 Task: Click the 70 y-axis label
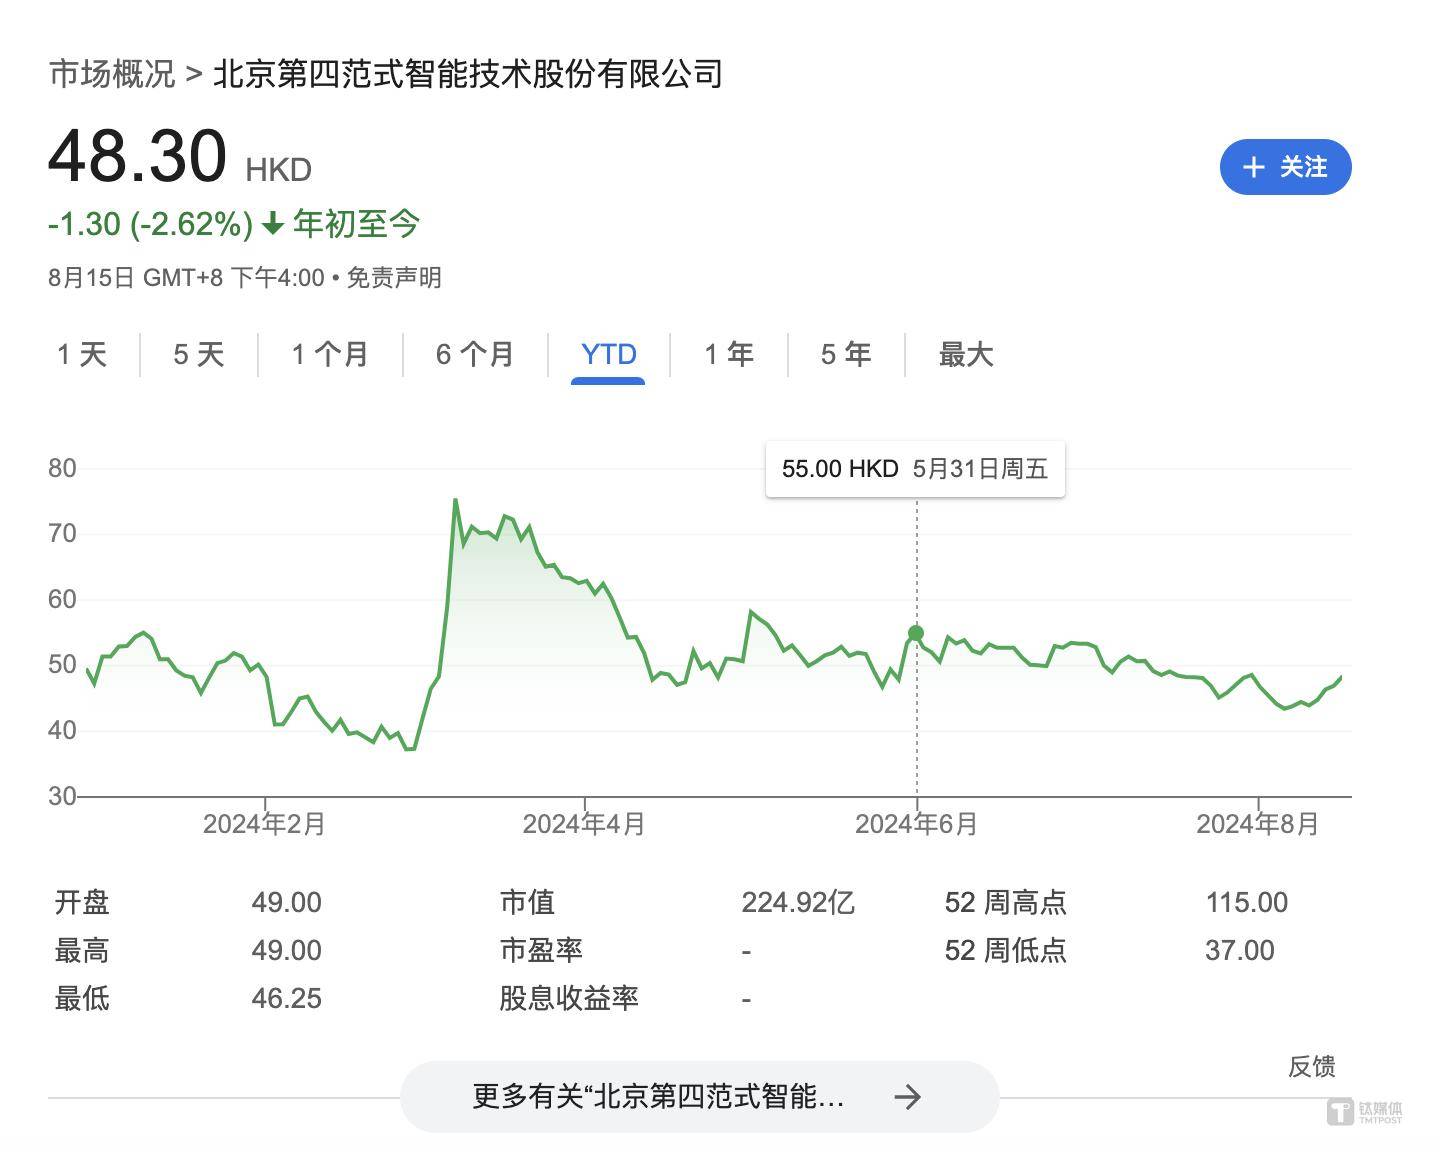click(62, 533)
